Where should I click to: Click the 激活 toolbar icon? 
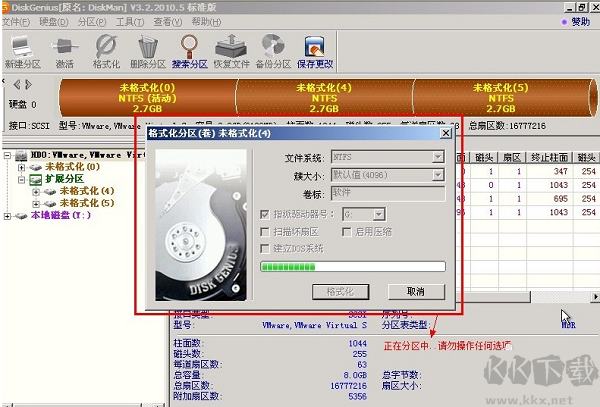[64, 52]
